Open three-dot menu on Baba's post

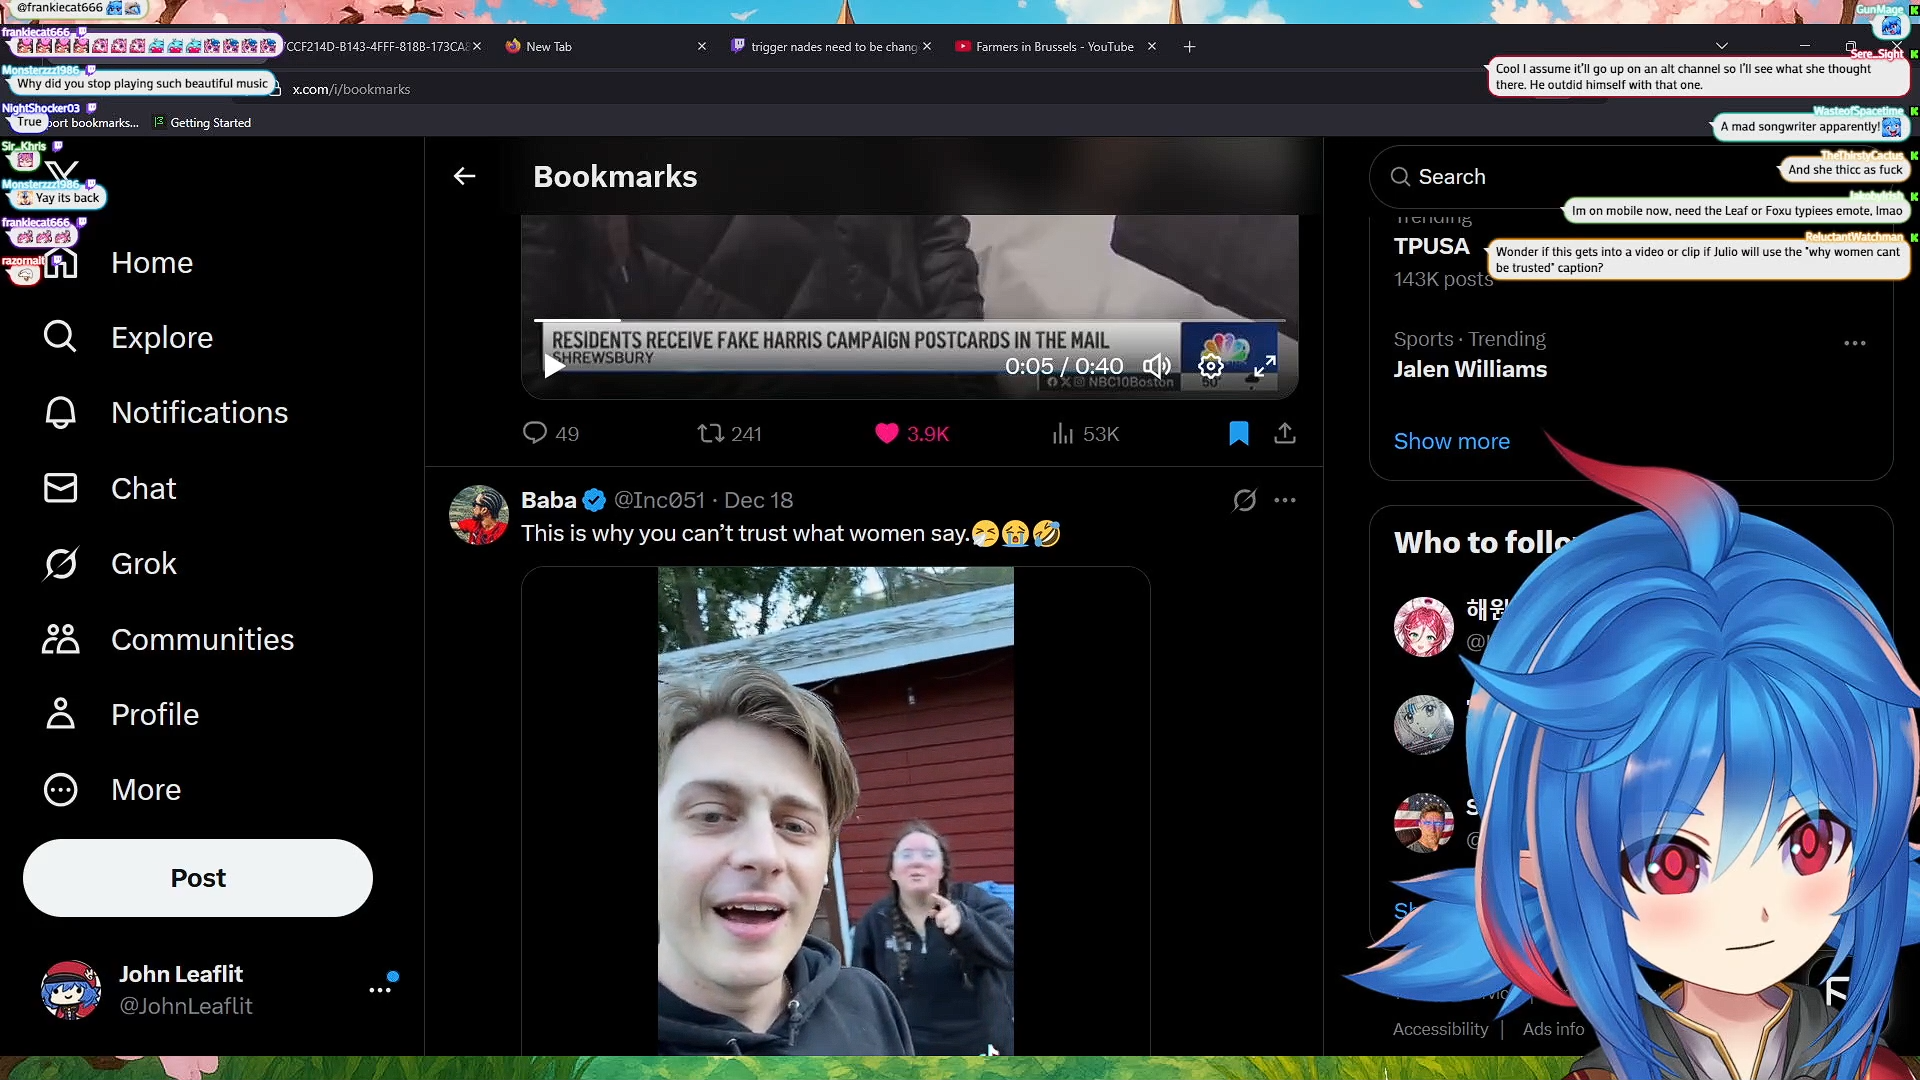1285,500
